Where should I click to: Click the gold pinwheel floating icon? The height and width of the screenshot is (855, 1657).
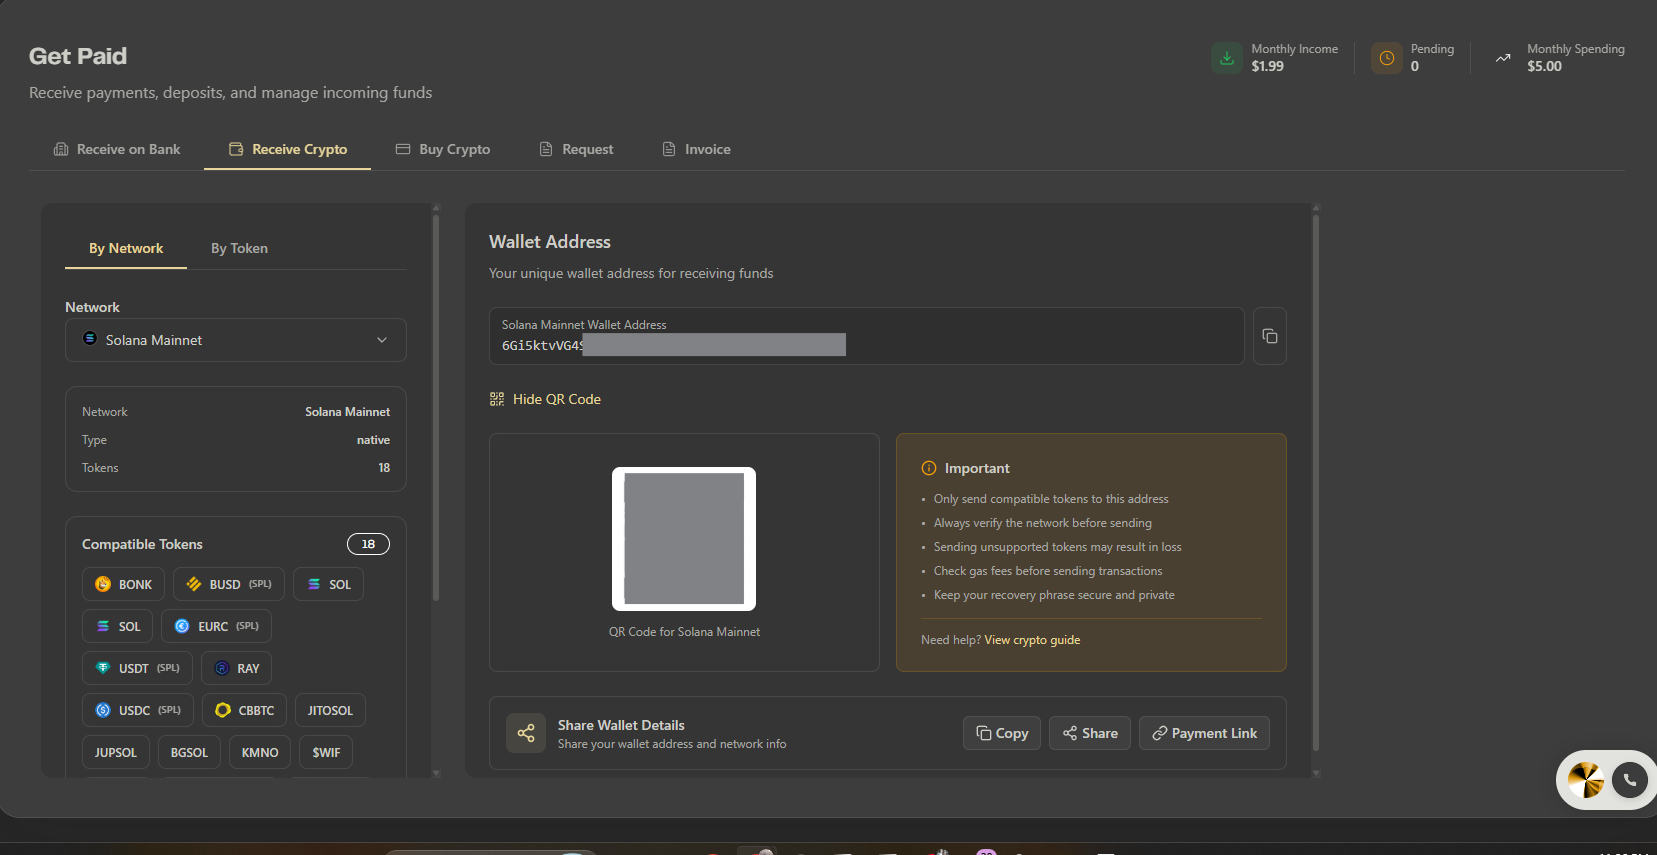[1585, 780]
